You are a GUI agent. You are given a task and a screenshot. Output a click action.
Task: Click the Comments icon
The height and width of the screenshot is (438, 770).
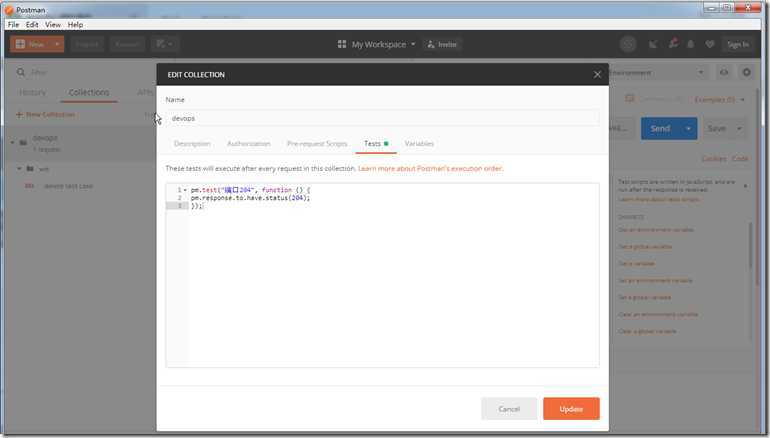point(630,99)
